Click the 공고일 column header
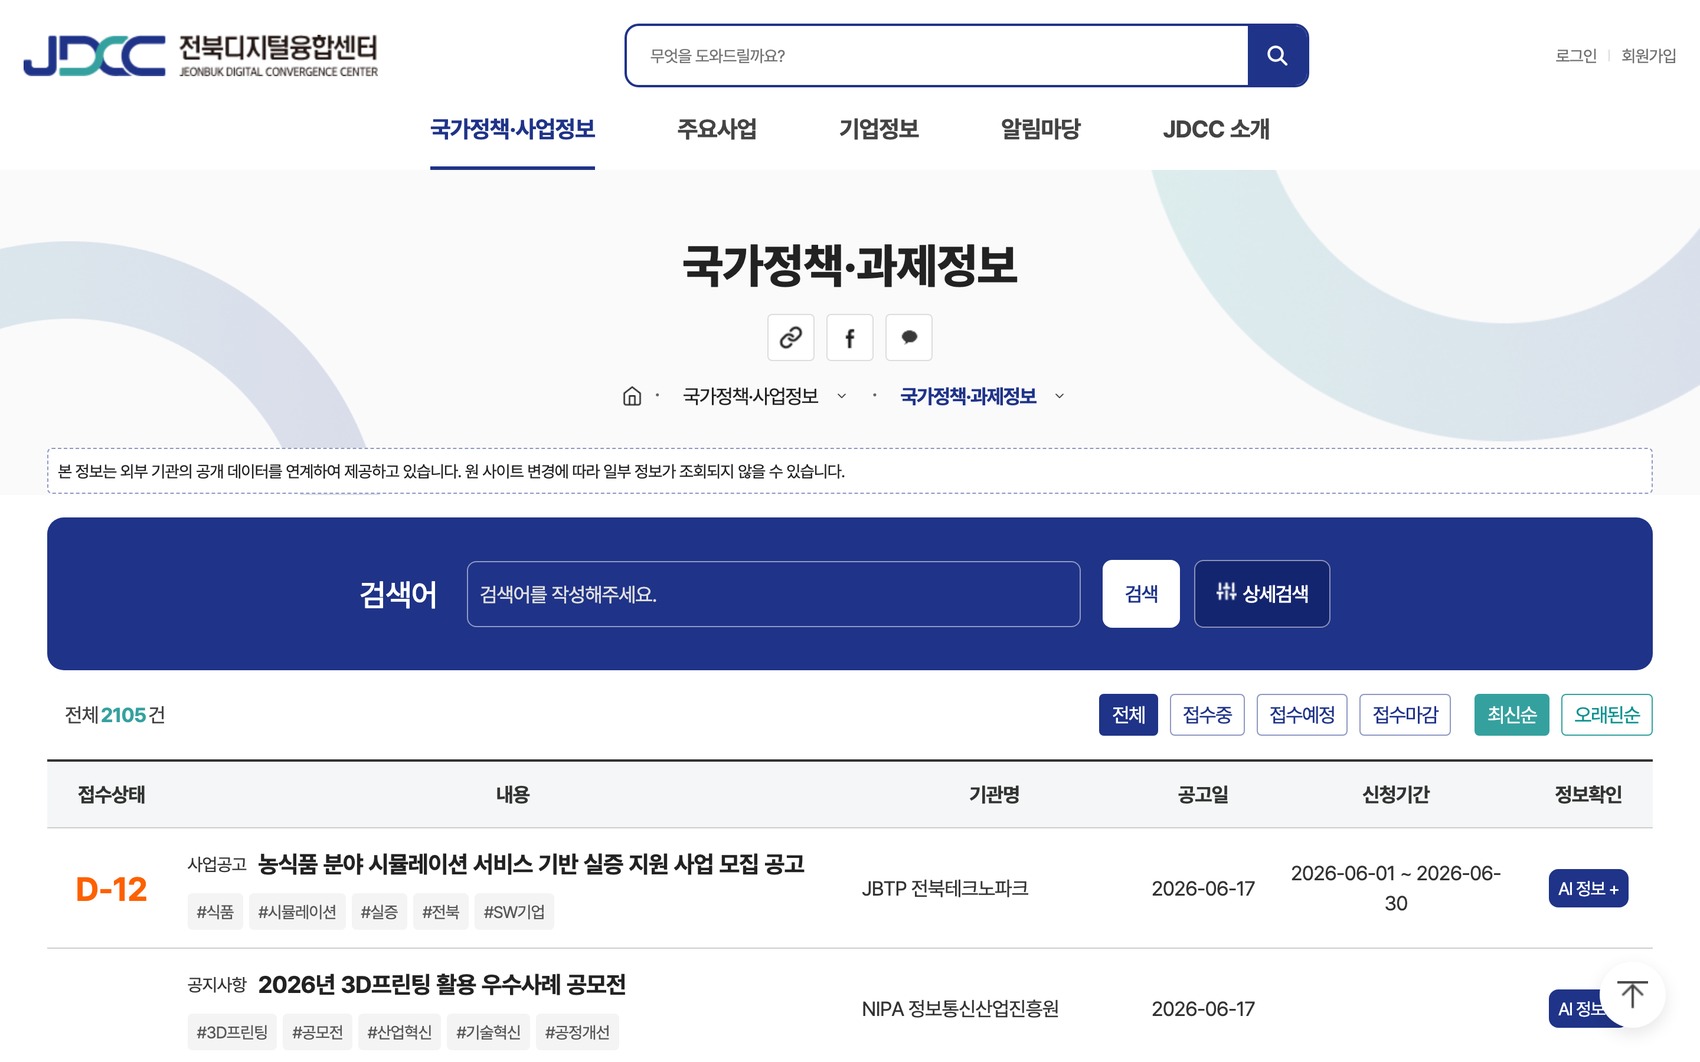The image size is (1700, 1062). (x=1203, y=794)
